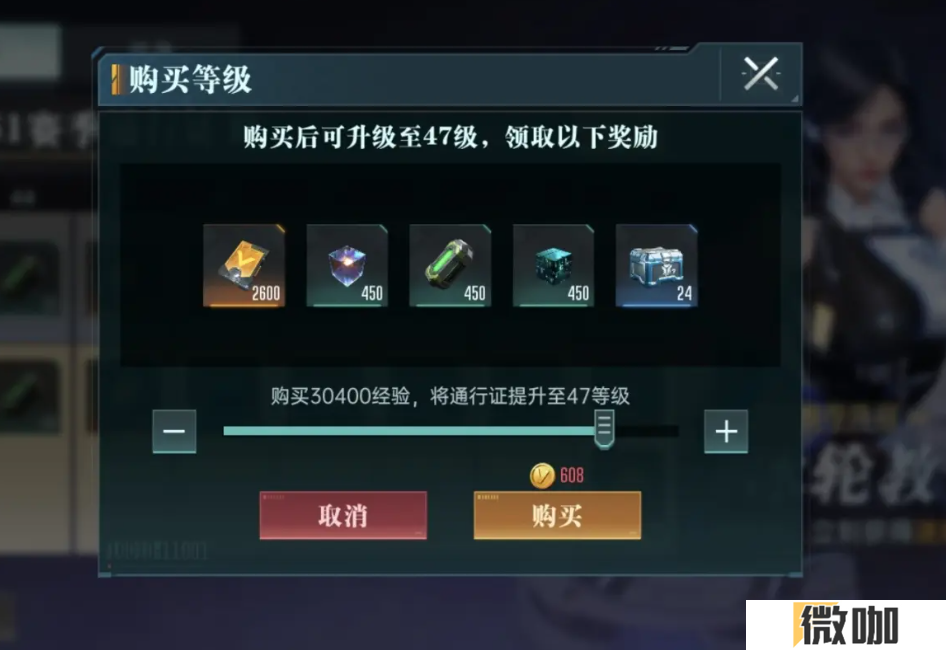Close the 购买等级 dialog with the X
Image resolution: width=946 pixels, height=650 pixels.
point(761,74)
